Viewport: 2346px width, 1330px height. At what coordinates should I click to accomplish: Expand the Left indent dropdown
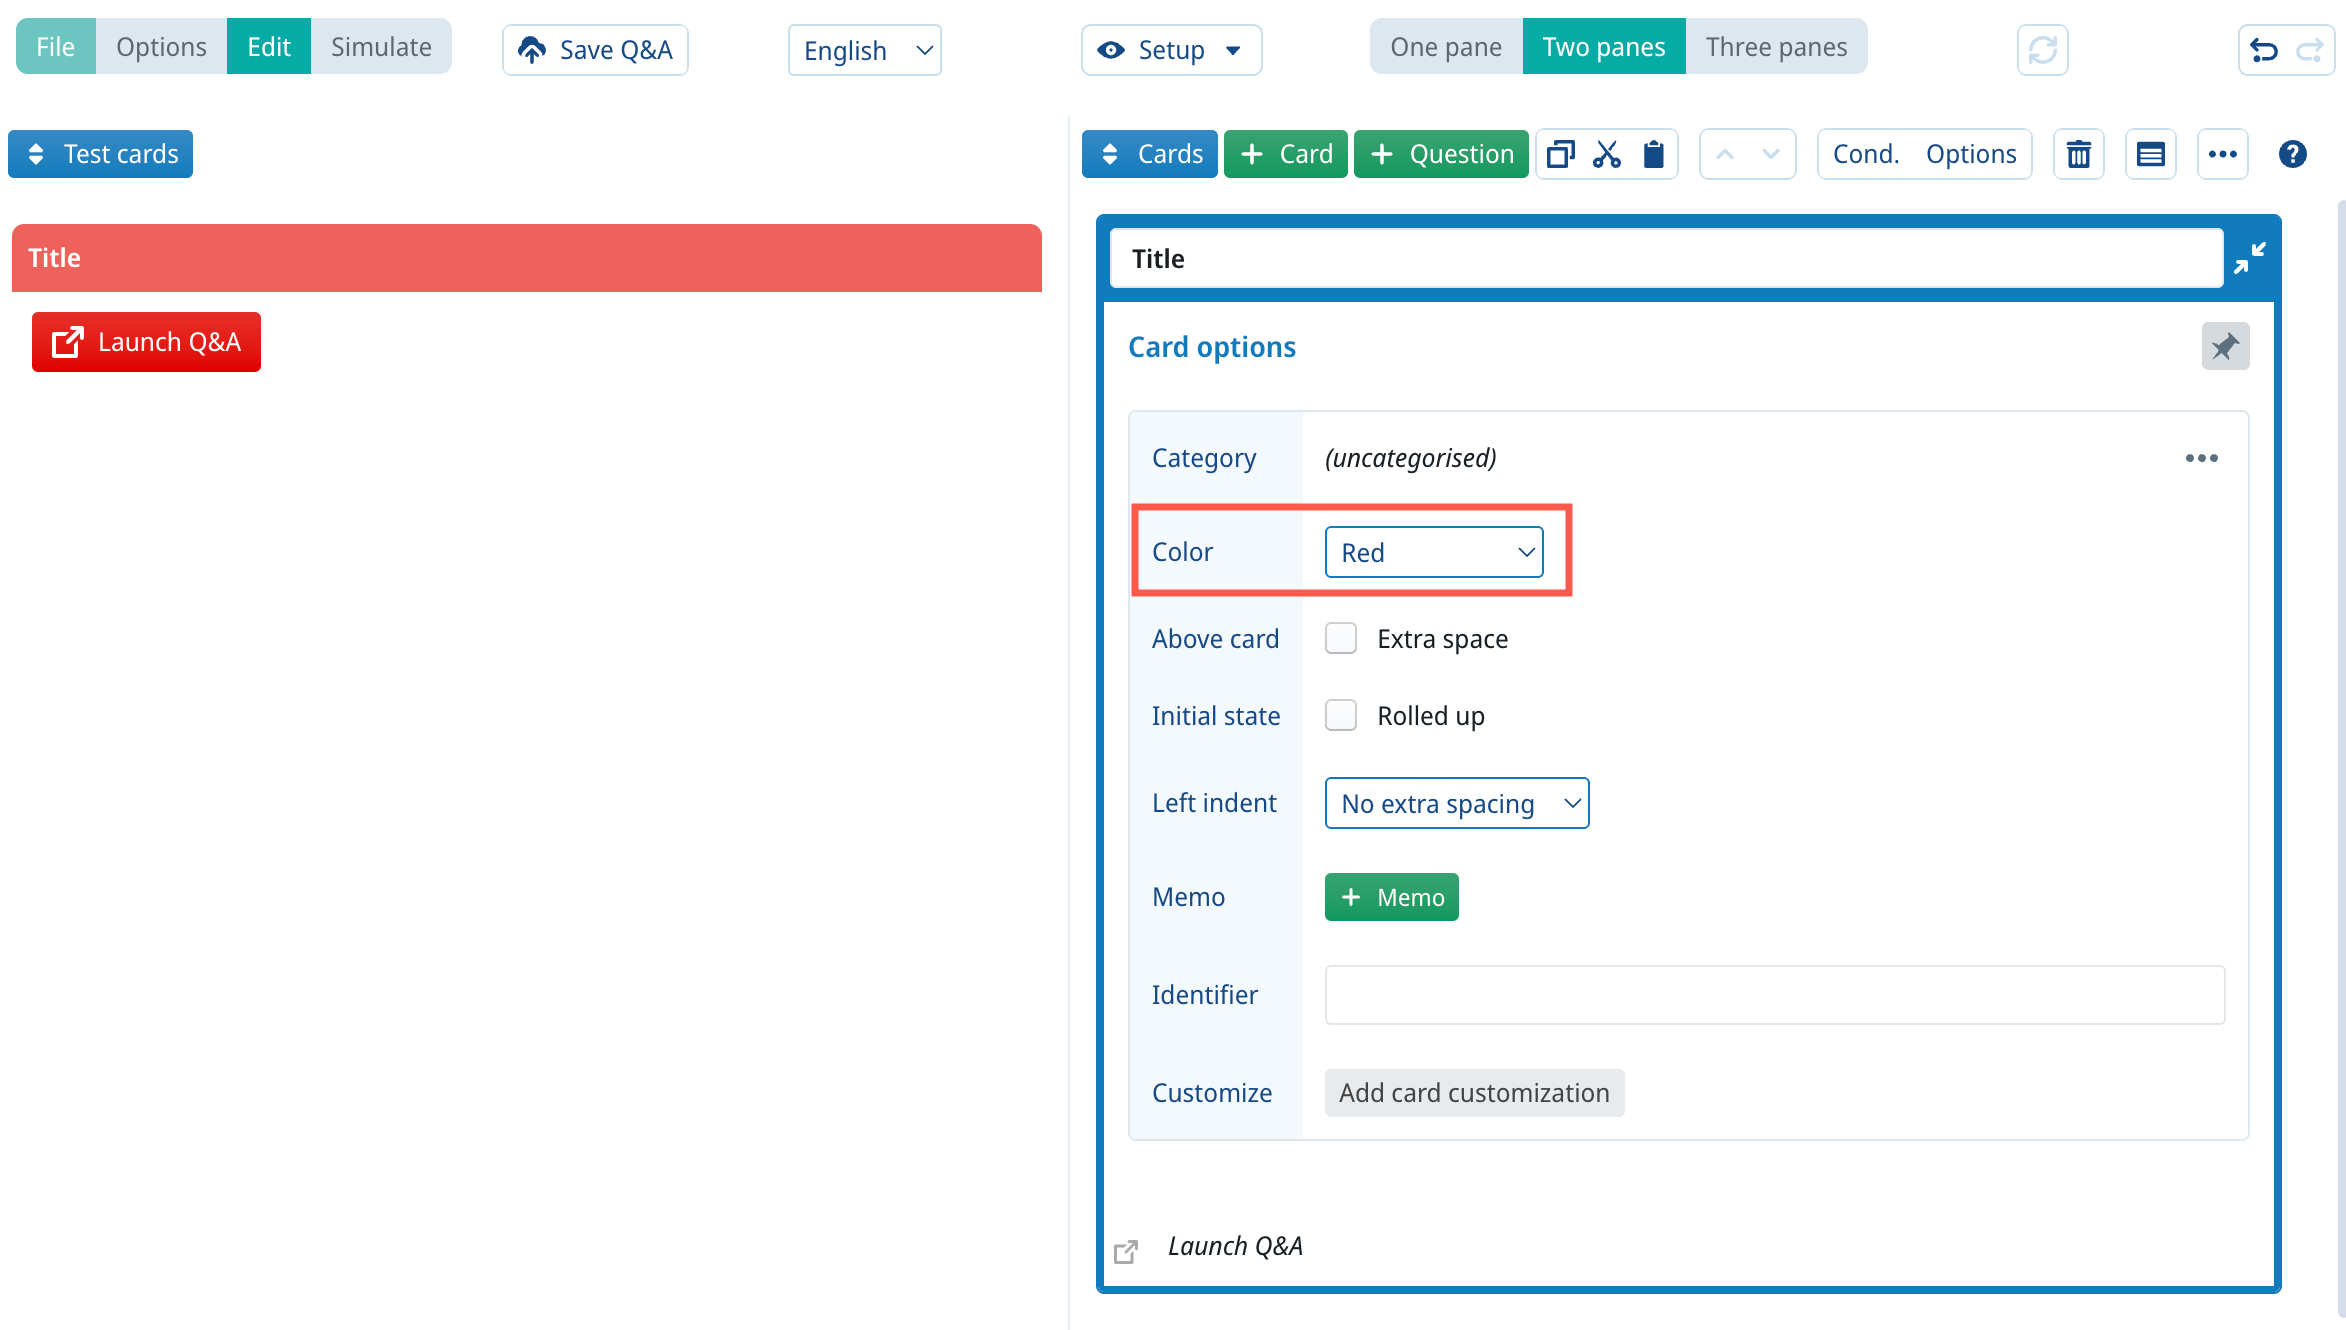click(x=1456, y=803)
